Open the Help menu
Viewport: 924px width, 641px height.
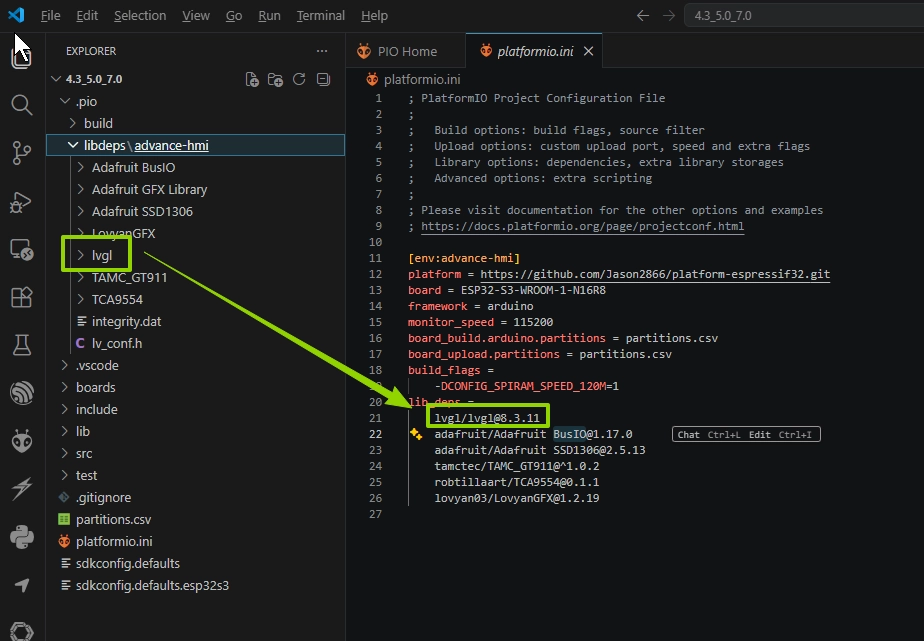pyautogui.click(x=374, y=15)
